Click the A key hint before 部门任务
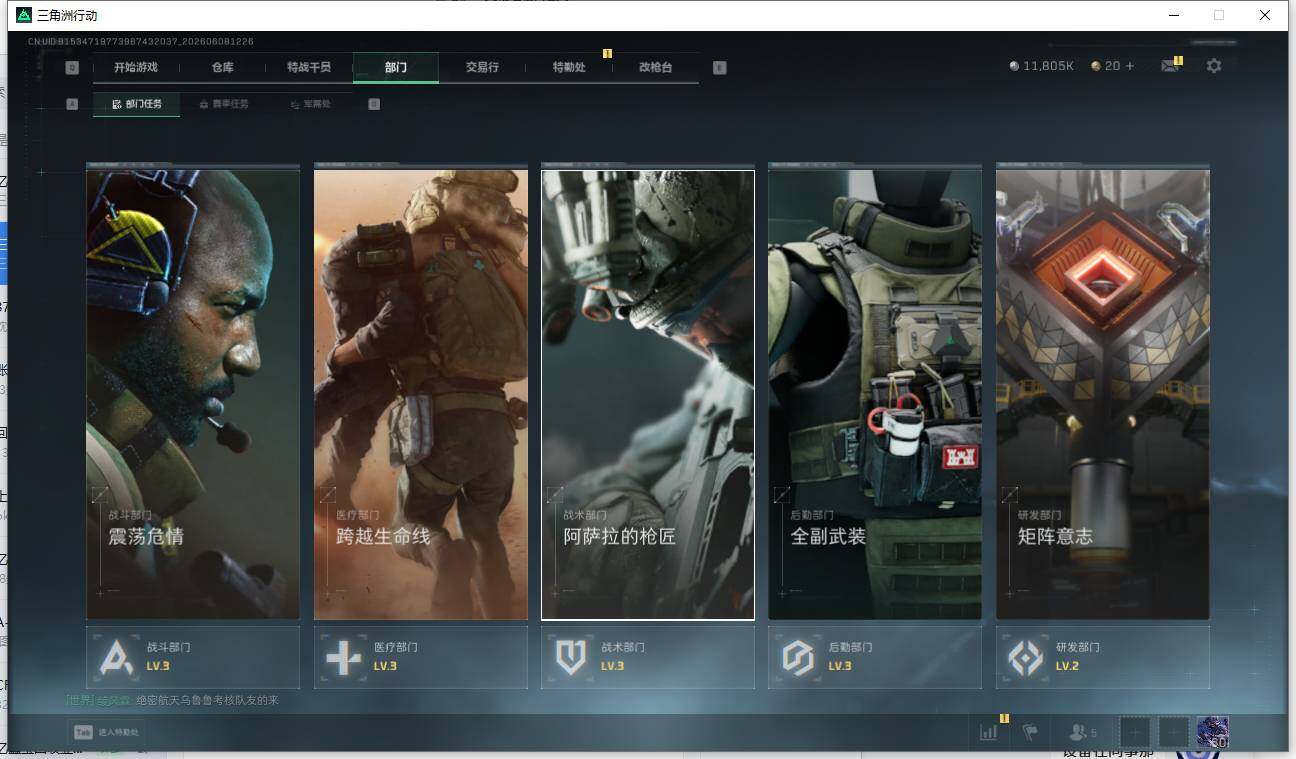The height and width of the screenshot is (759, 1296). click(x=72, y=103)
